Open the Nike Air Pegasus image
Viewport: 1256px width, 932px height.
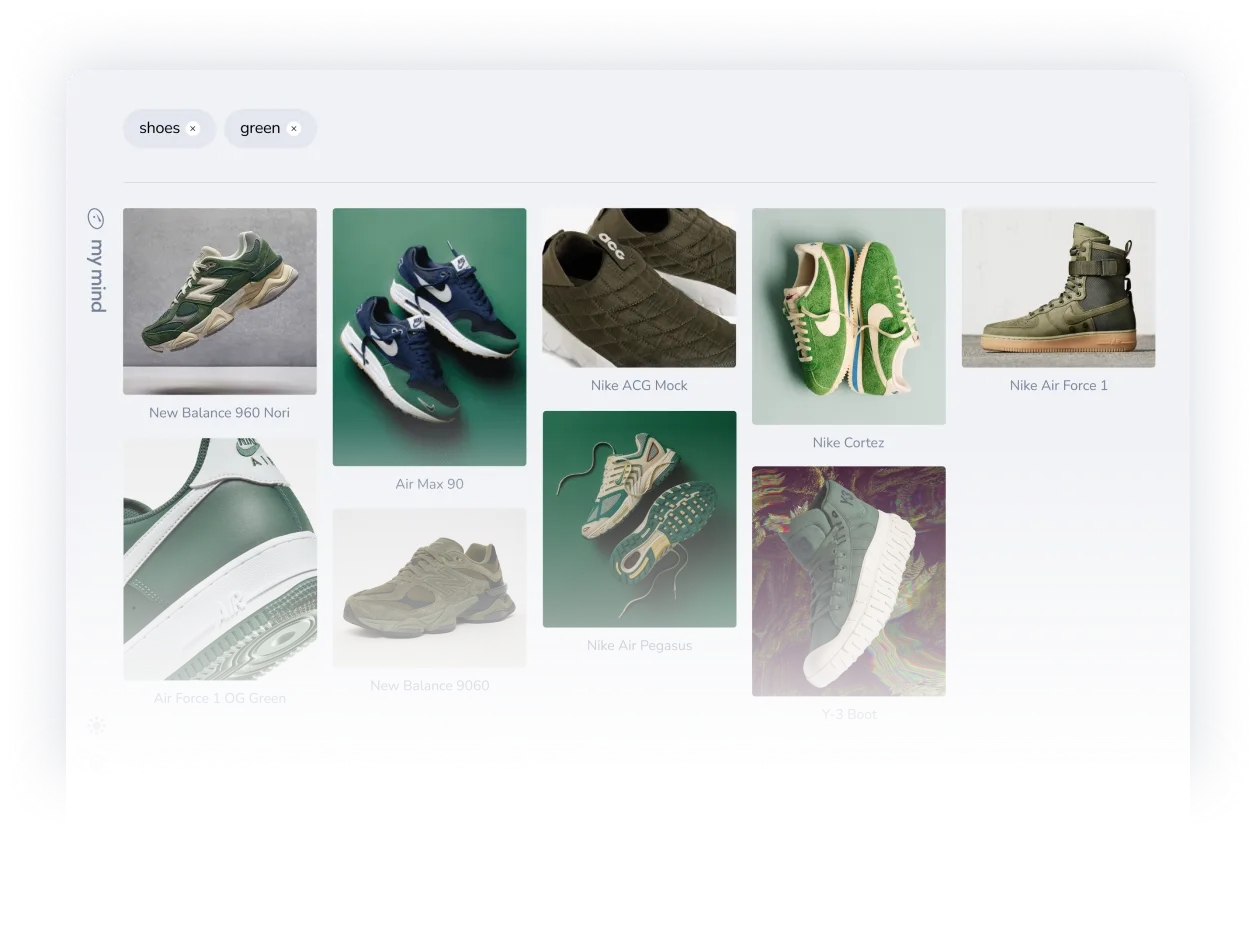click(x=639, y=519)
